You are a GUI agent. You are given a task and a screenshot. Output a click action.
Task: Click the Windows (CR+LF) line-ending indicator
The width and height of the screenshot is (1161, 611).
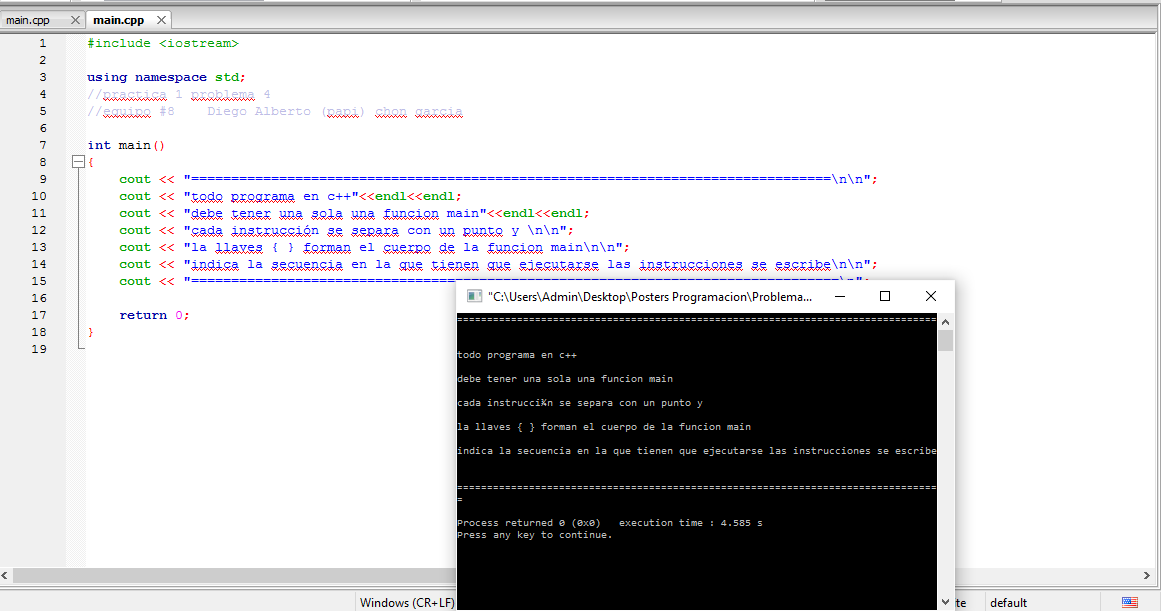[x=406, y=602]
